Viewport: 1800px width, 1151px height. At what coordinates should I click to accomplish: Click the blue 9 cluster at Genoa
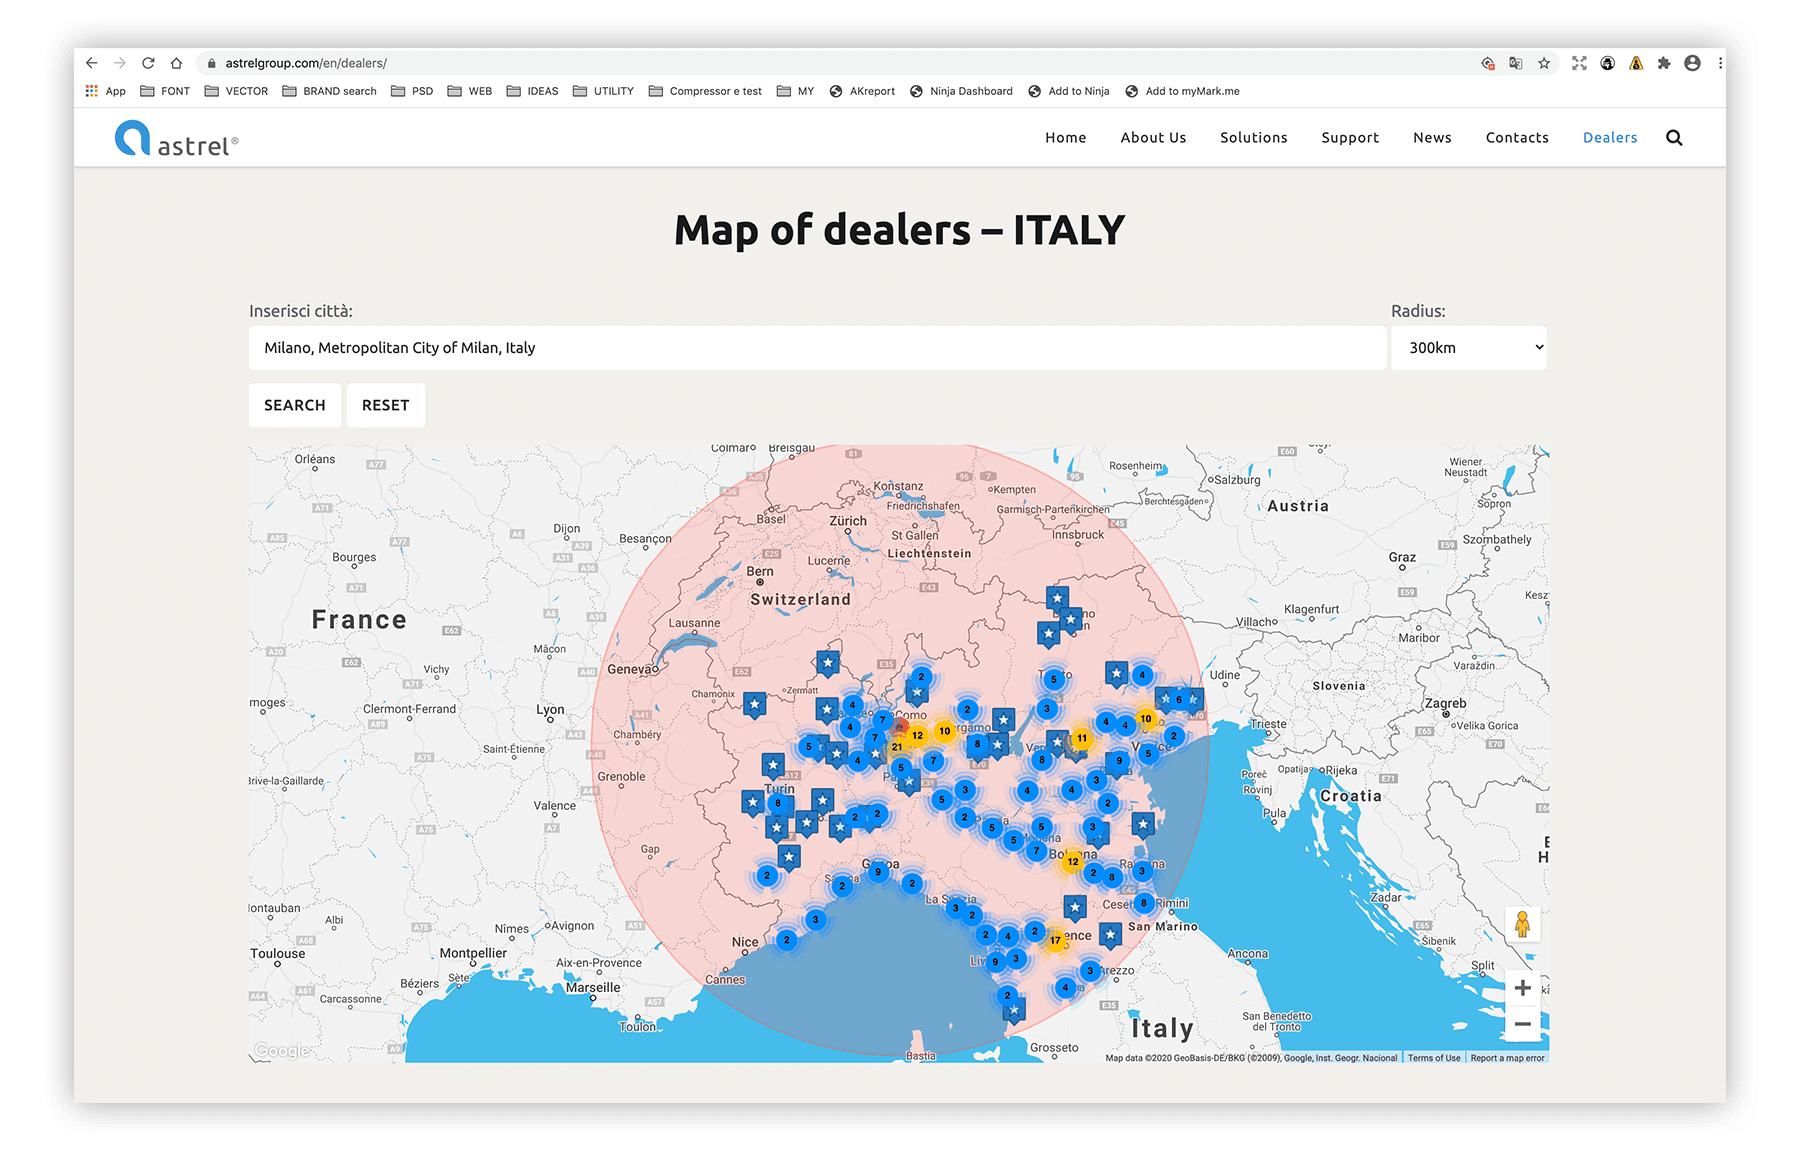tap(878, 871)
